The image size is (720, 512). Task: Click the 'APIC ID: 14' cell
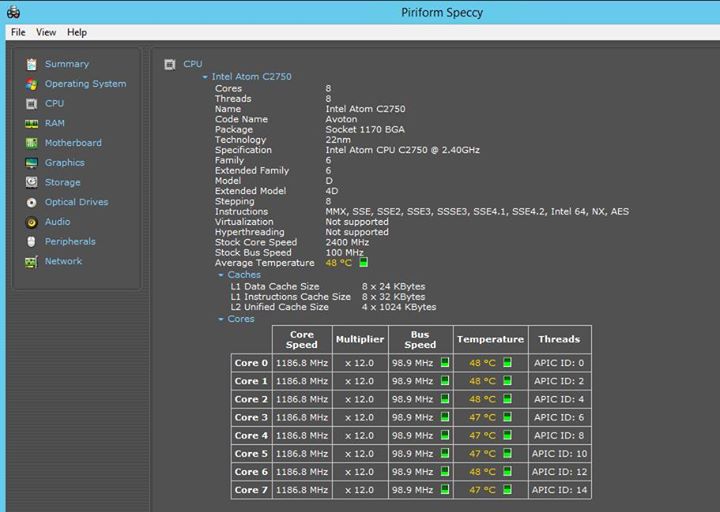pos(559,490)
